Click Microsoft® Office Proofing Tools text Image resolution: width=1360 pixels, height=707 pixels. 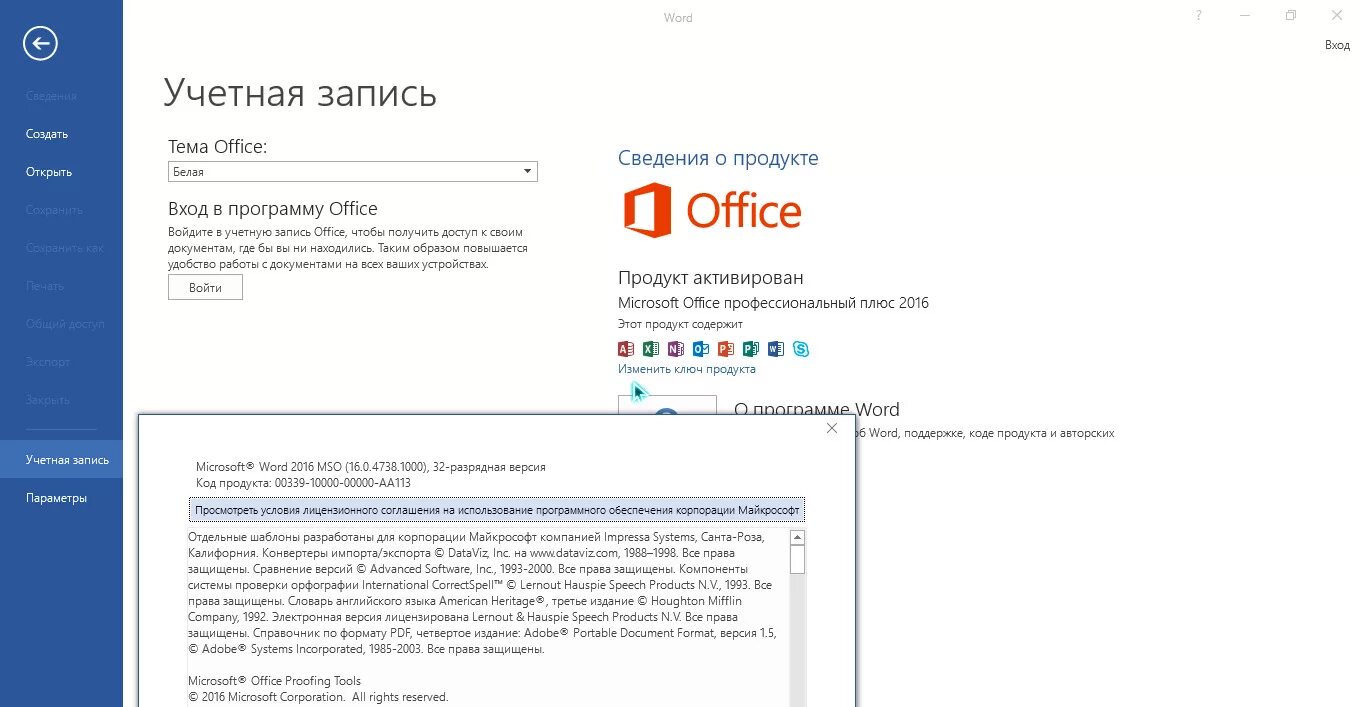pos(274,681)
